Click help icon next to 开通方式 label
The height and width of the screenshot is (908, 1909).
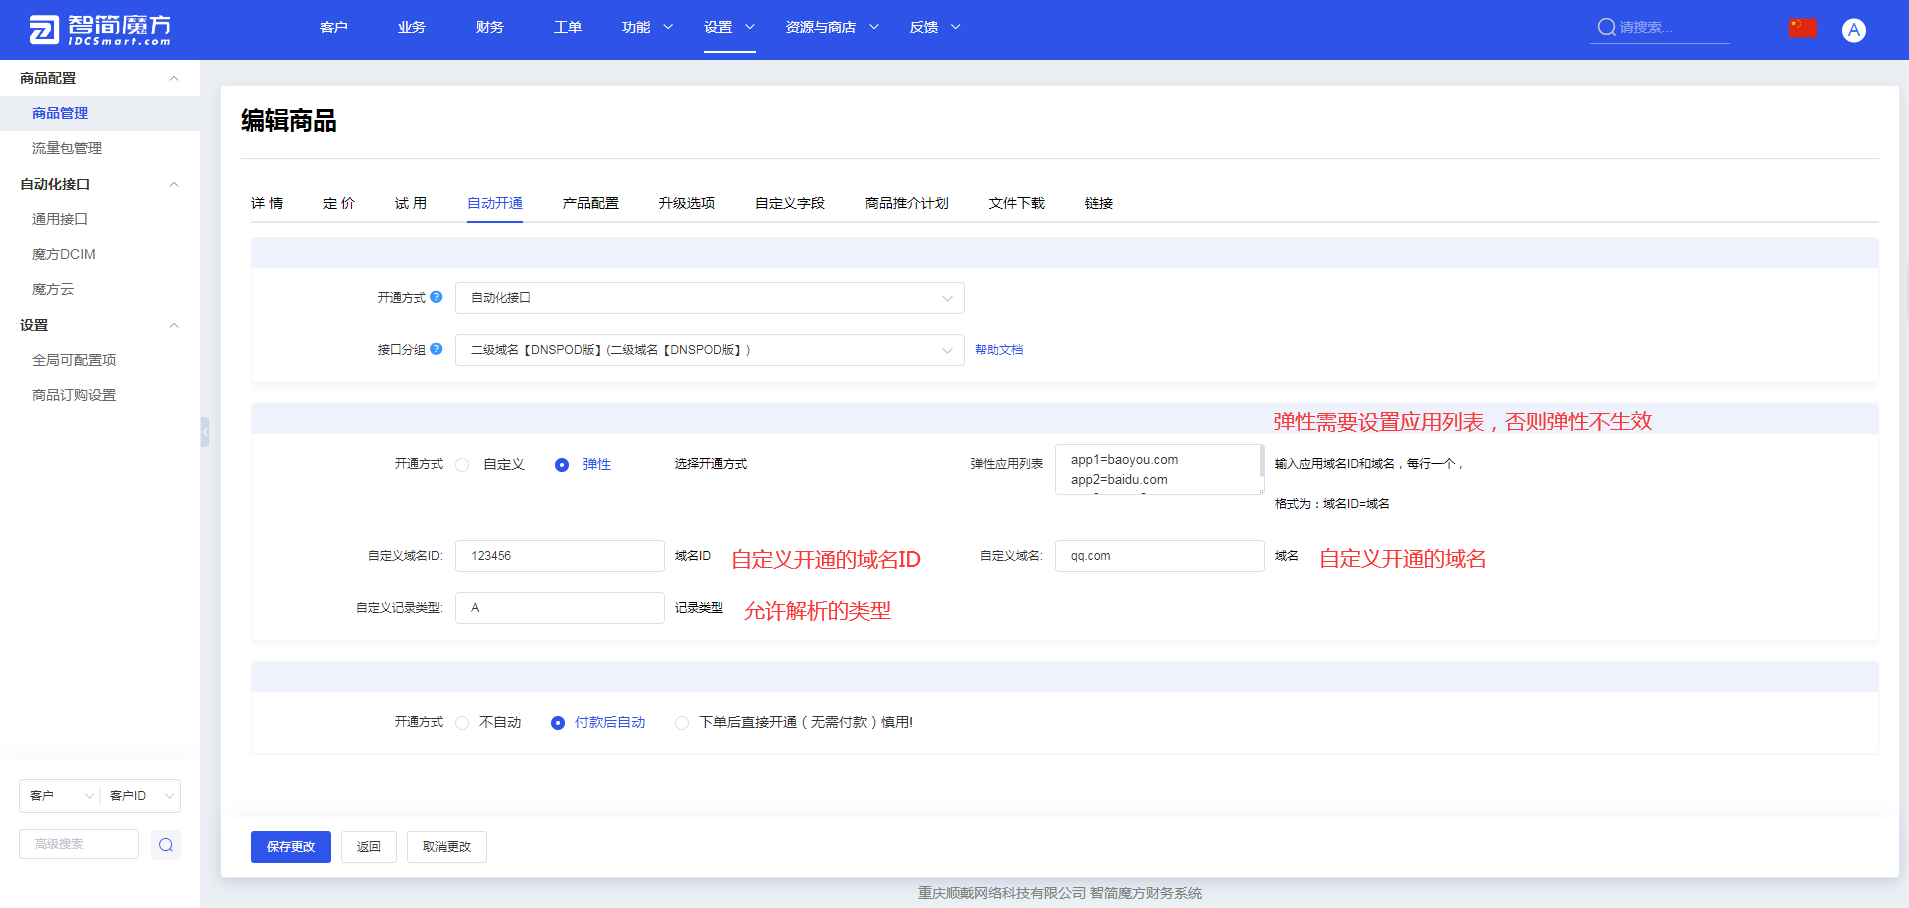[436, 297]
